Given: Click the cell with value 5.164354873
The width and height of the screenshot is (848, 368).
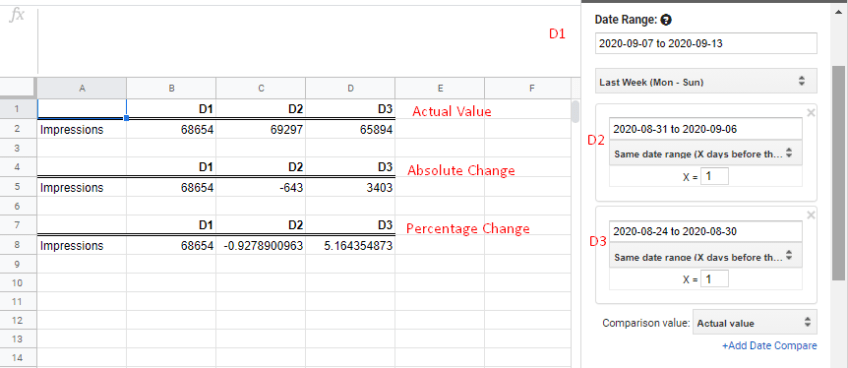Looking at the screenshot, I should tap(350, 246).
